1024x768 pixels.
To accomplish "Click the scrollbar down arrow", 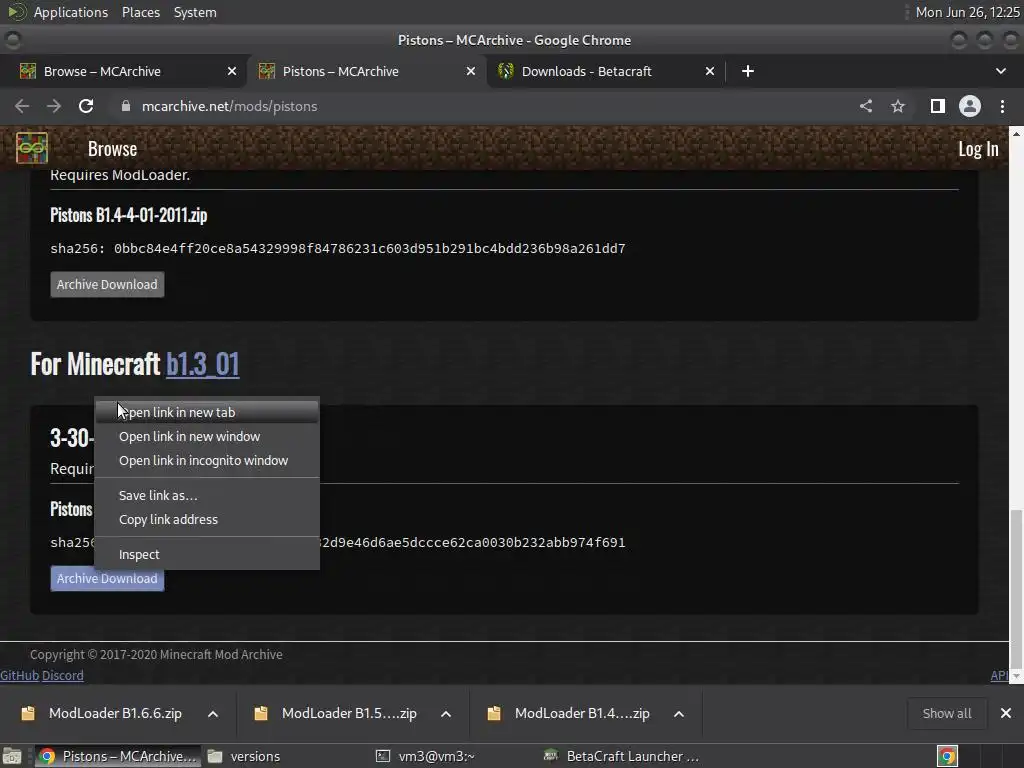I will pos(1016,677).
